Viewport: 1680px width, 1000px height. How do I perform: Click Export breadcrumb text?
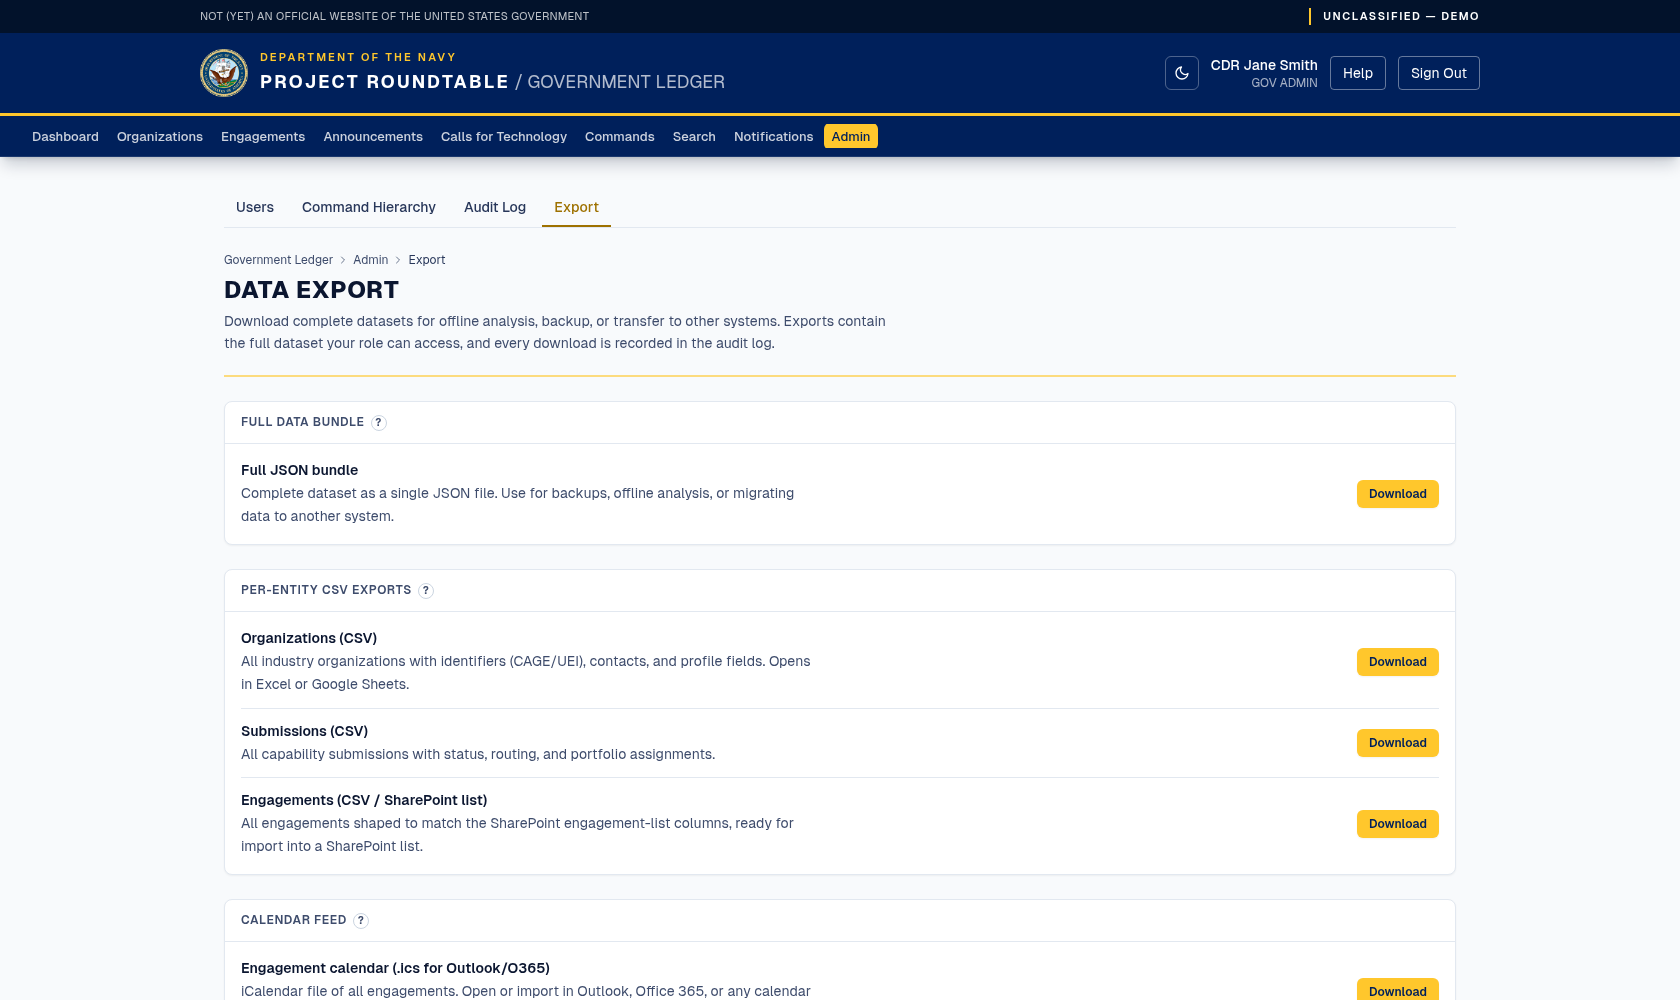(427, 260)
